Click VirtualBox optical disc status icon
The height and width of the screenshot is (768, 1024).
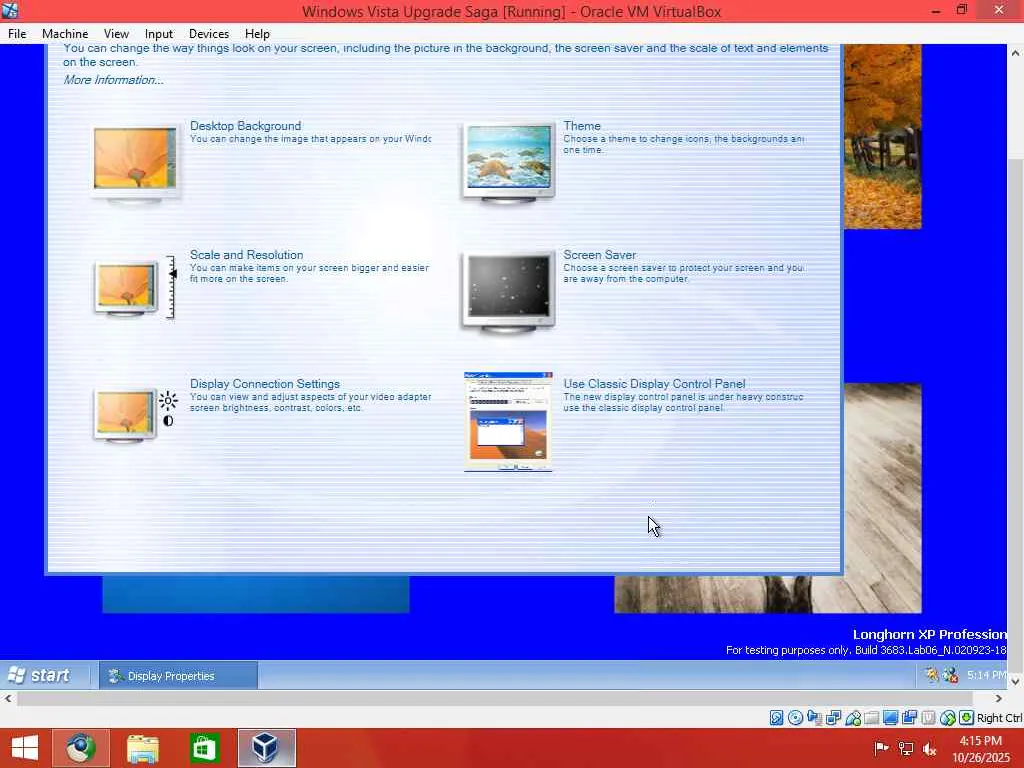coord(795,718)
